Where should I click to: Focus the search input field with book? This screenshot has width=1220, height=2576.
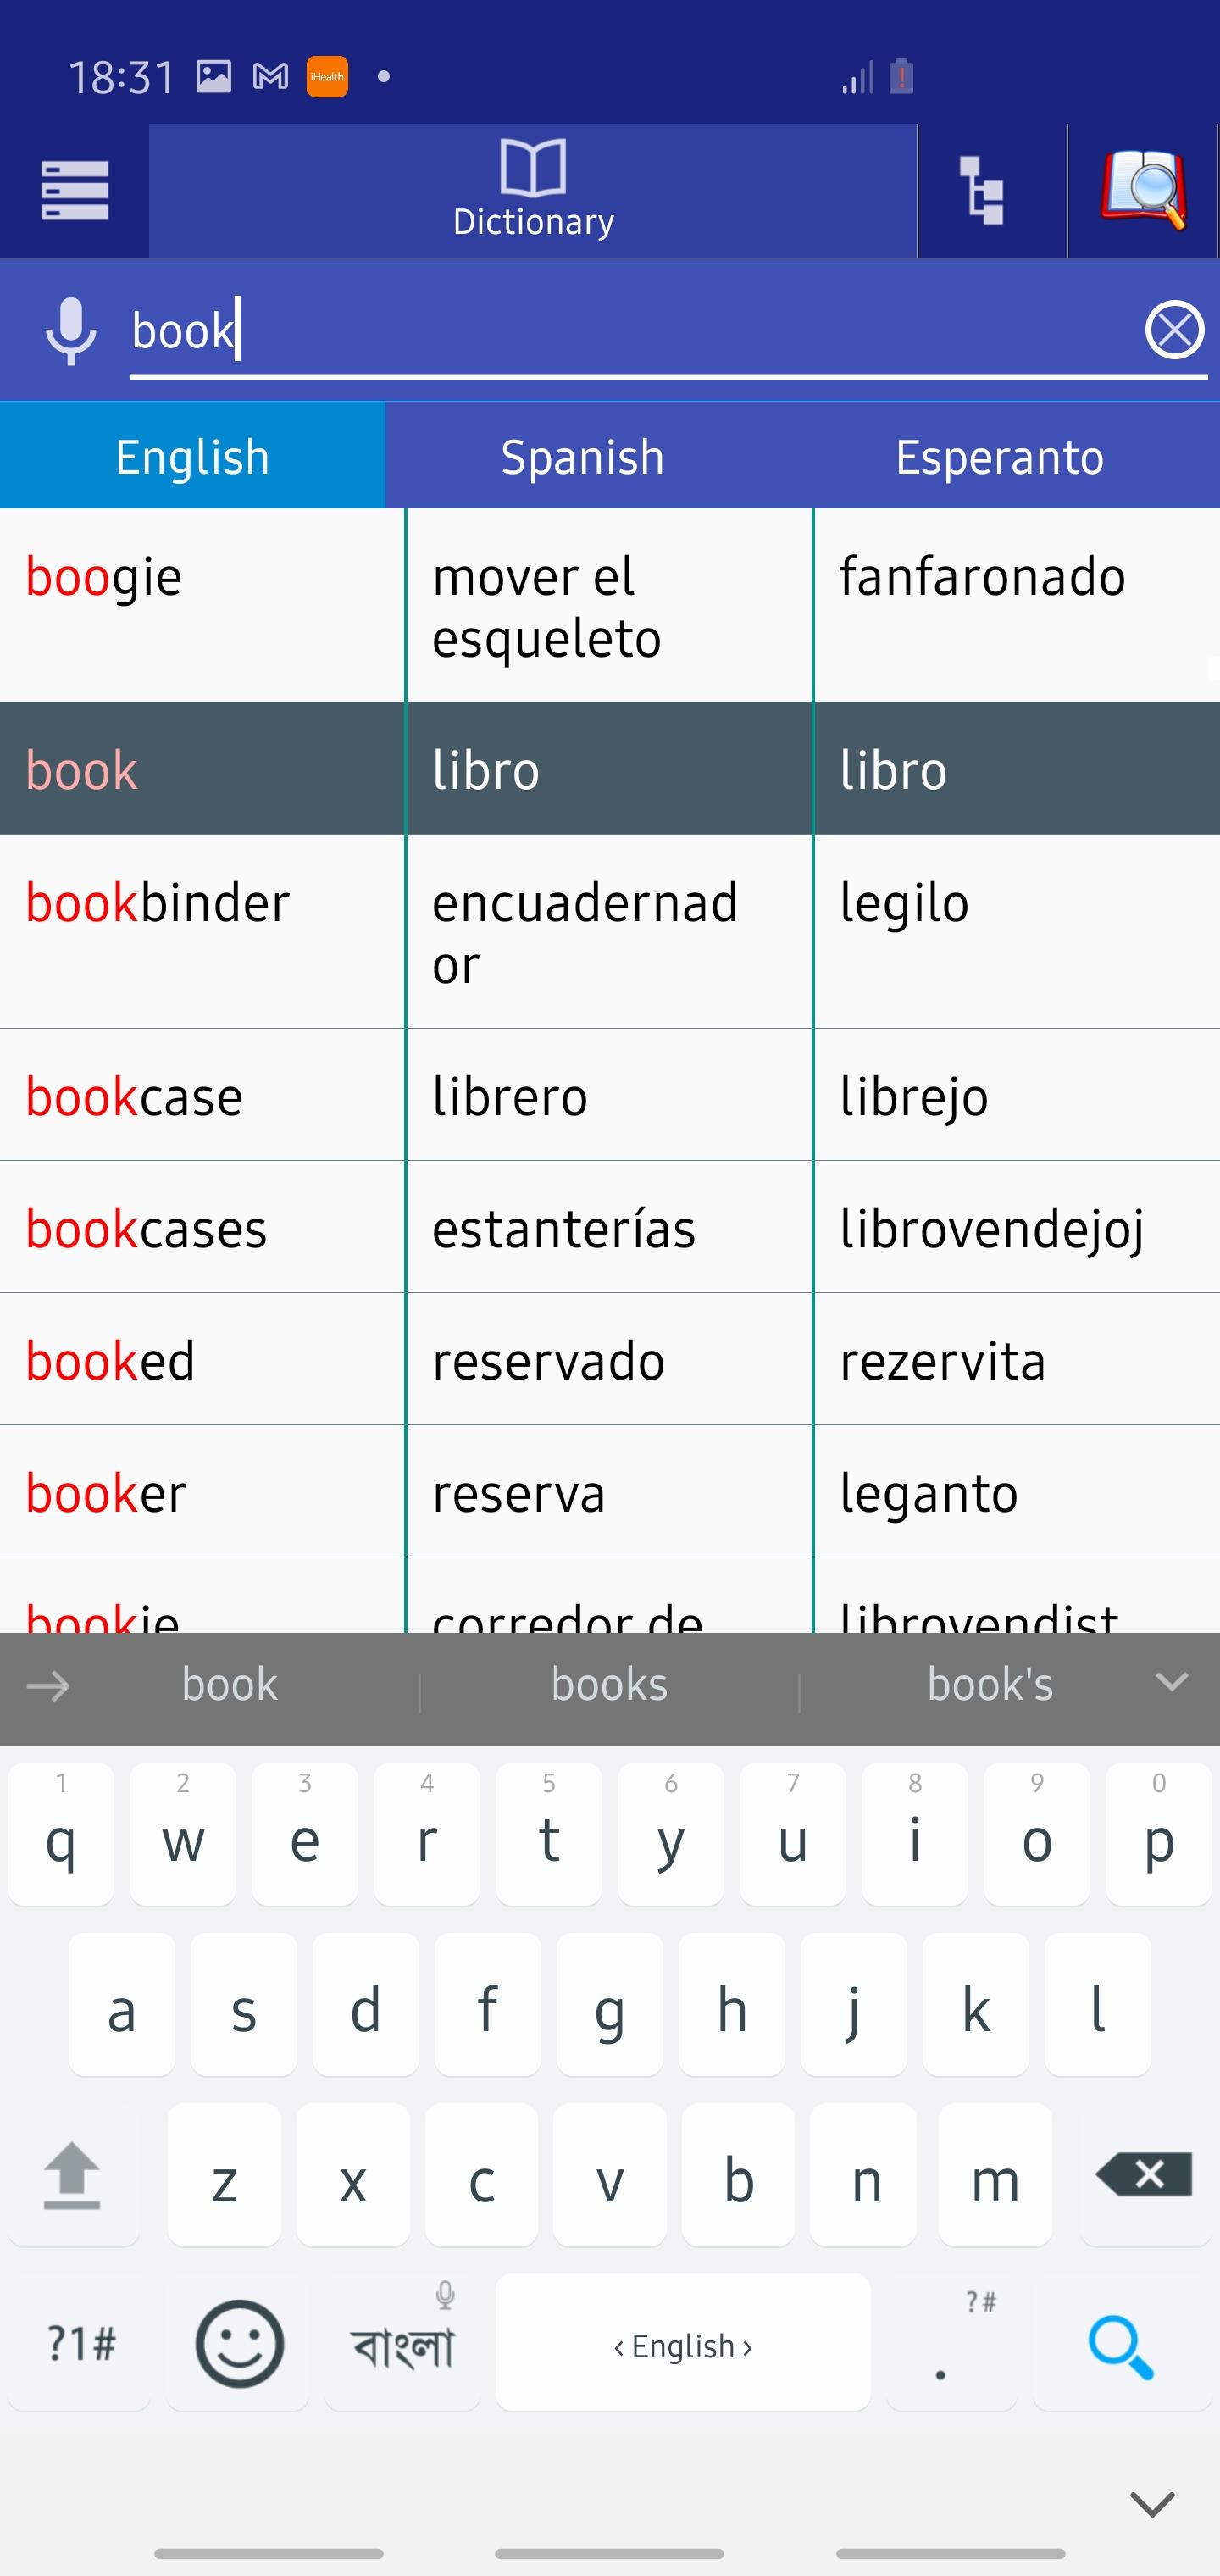point(635,331)
